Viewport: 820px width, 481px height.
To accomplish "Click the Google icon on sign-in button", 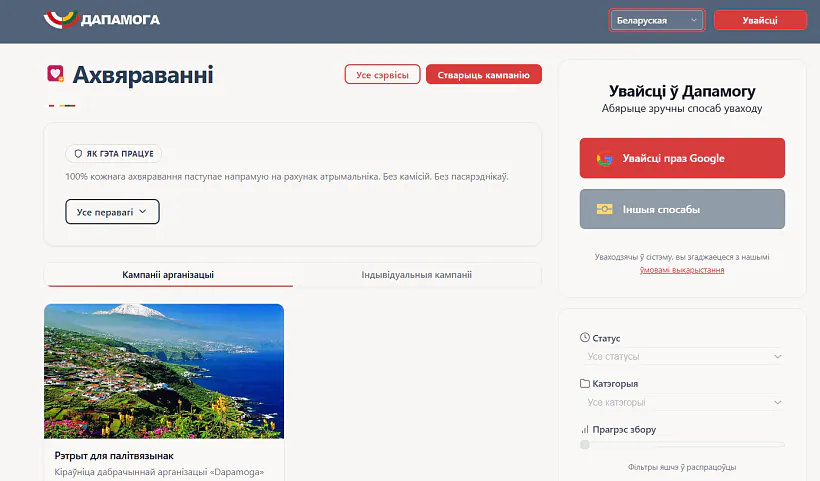I will click(604, 158).
